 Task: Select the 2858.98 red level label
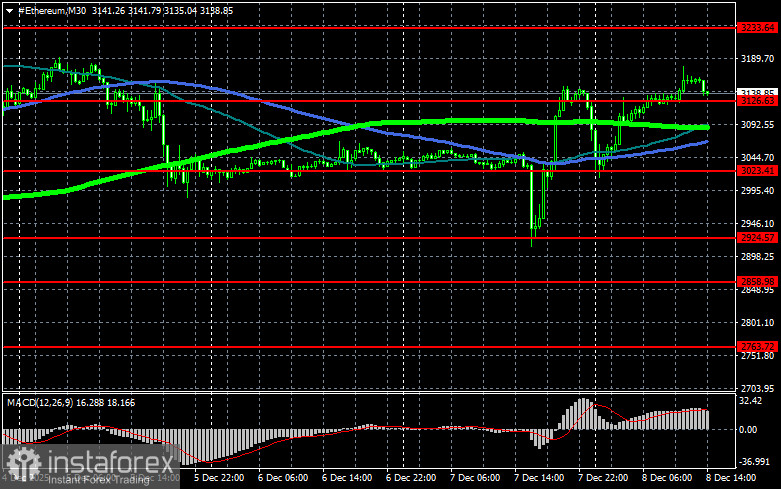pyautogui.click(x=757, y=282)
